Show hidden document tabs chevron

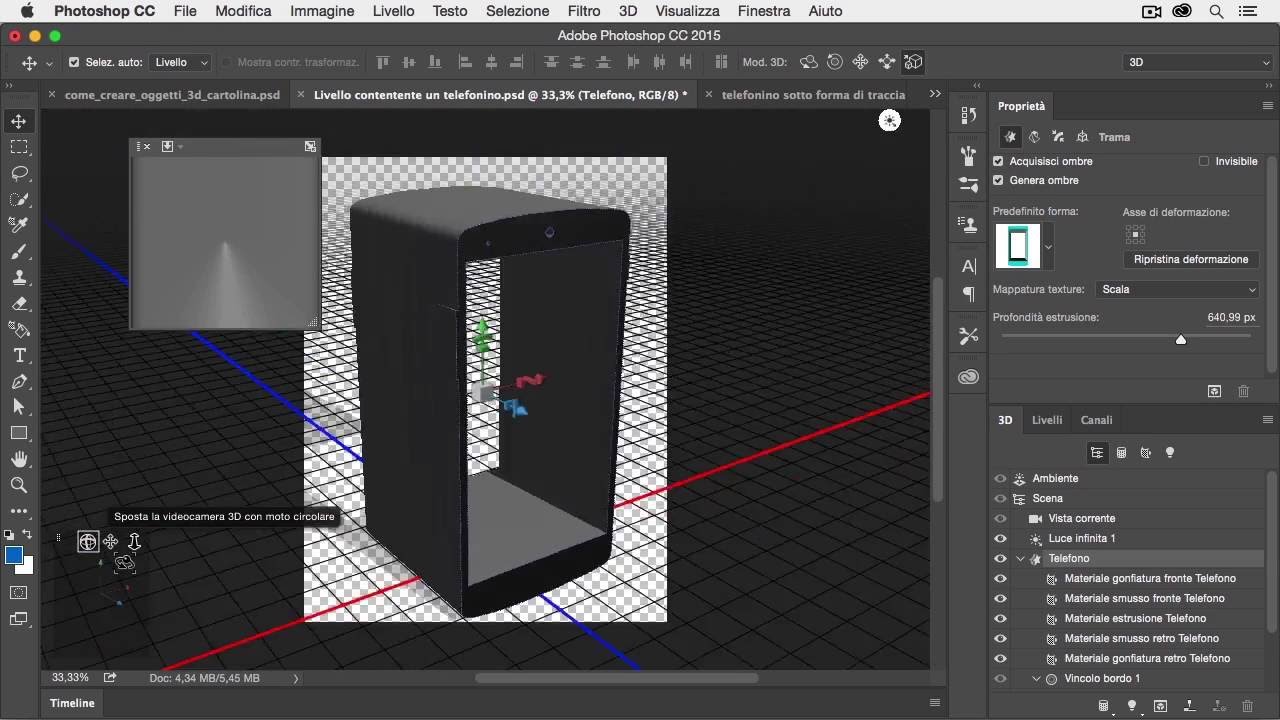tap(935, 94)
